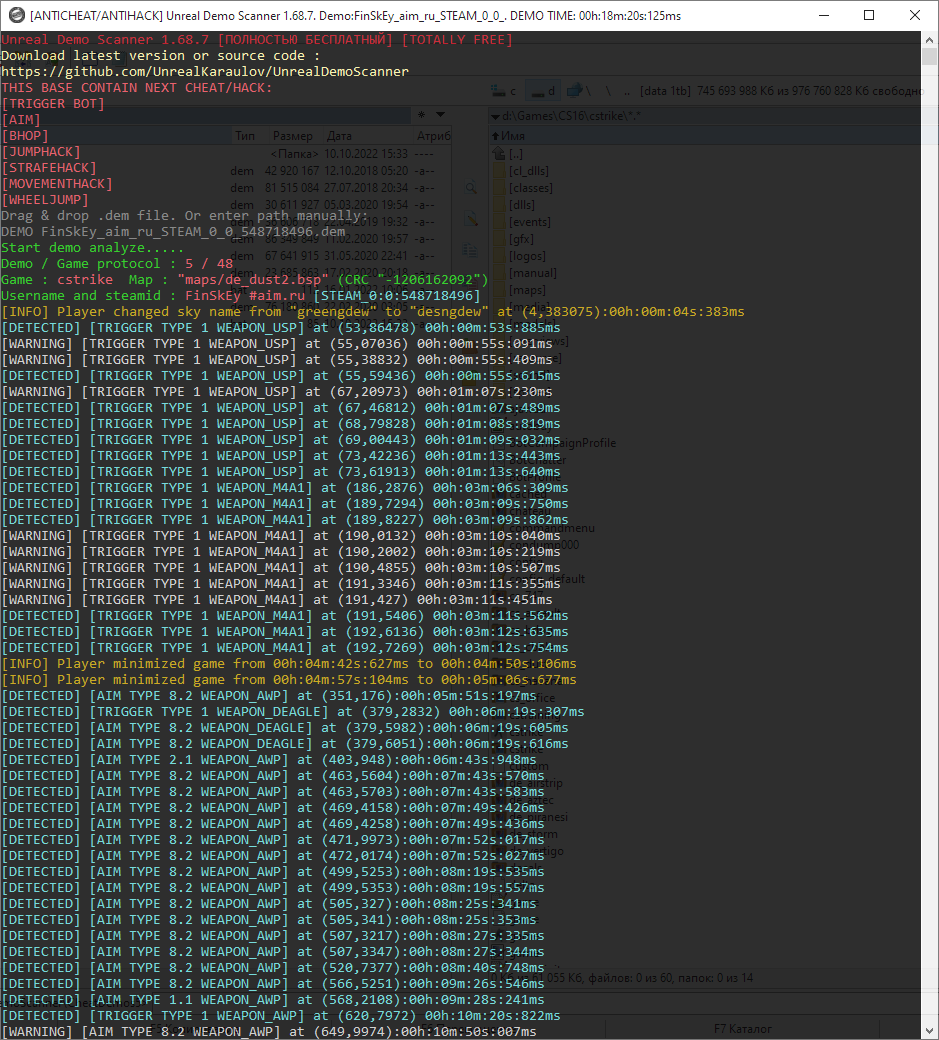Select the [manual] folder name

click(x=532, y=273)
